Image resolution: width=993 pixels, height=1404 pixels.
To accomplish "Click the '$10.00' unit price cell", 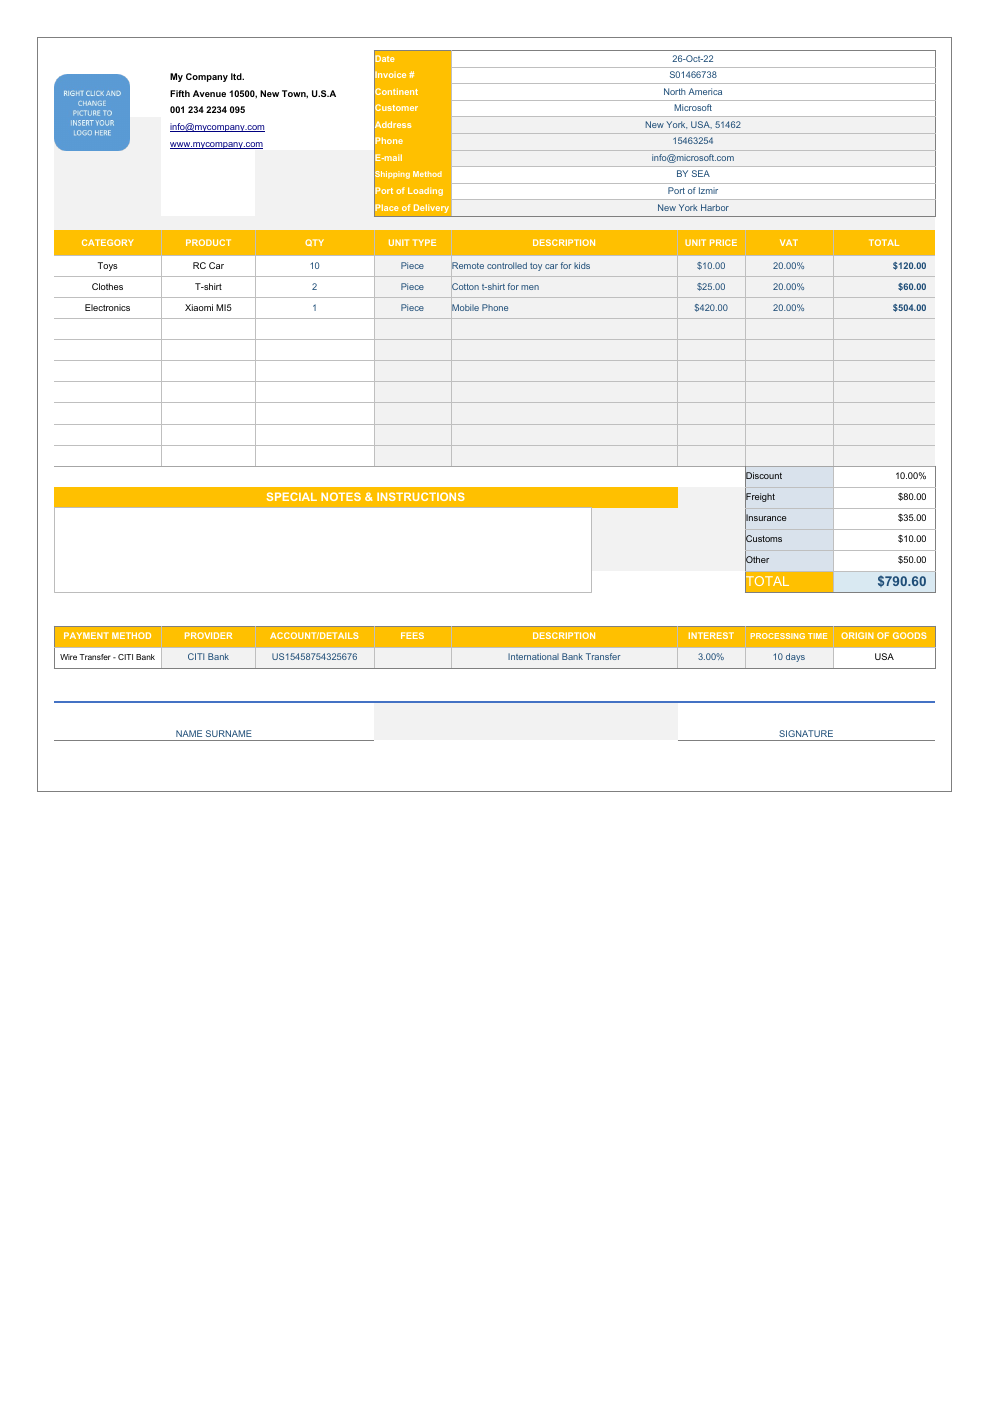I will click(711, 266).
